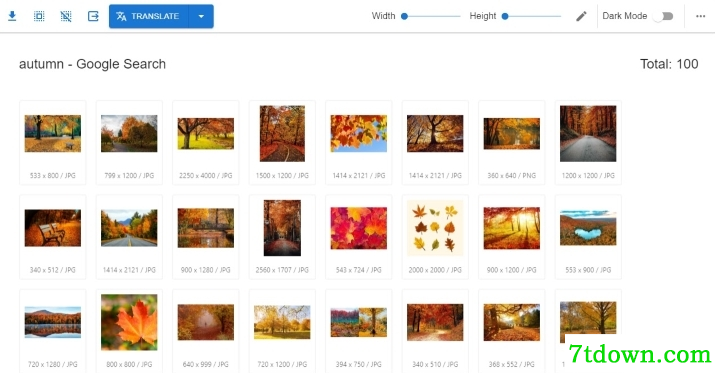Click the 'Total: 100' count text

pyautogui.click(x=669, y=64)
